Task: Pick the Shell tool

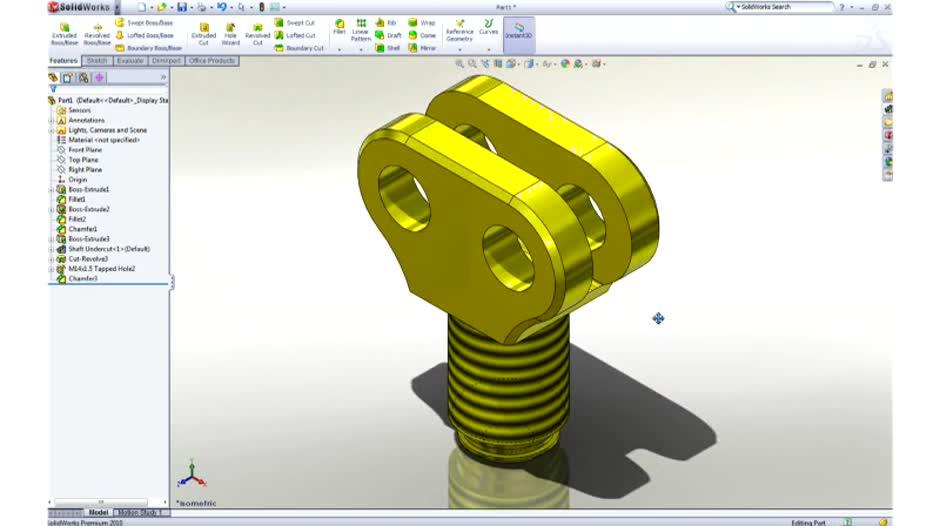Action: click(388, 48)
